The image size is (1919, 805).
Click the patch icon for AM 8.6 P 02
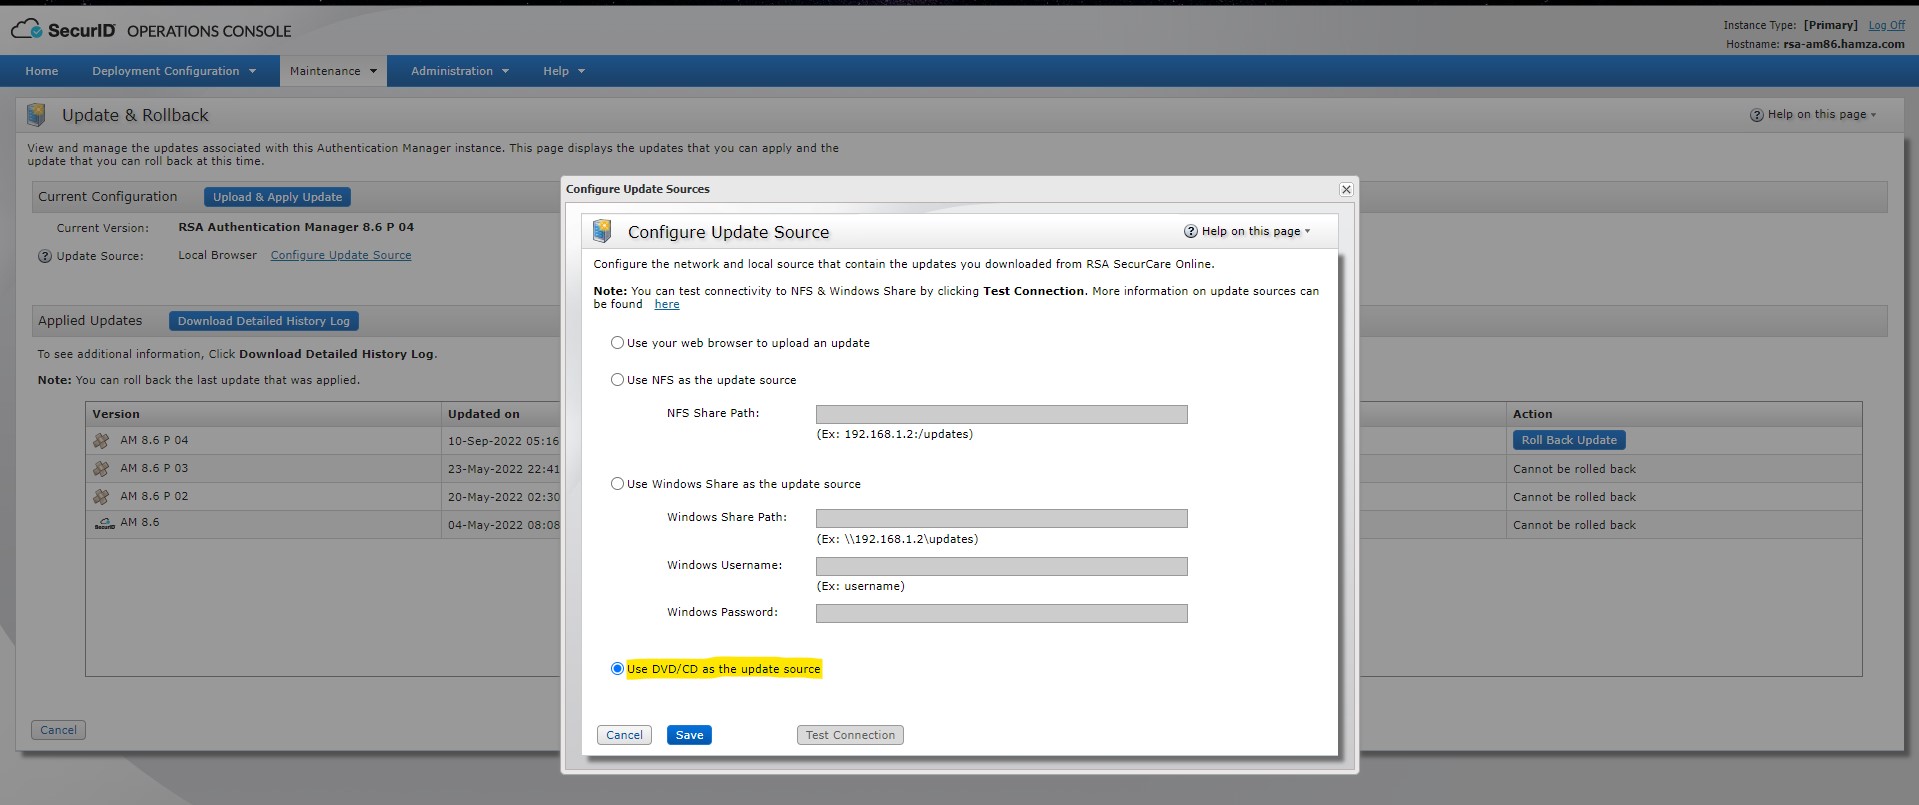pyautogui.click(x=102, y=496)
